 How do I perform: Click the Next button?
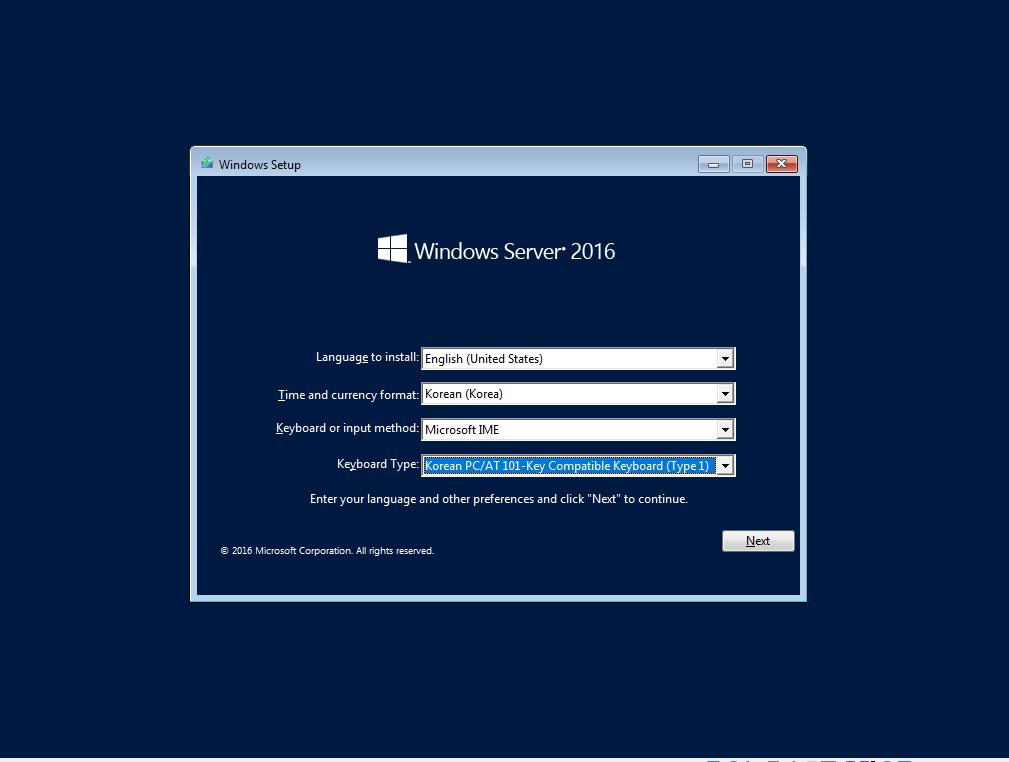(758, 541)
